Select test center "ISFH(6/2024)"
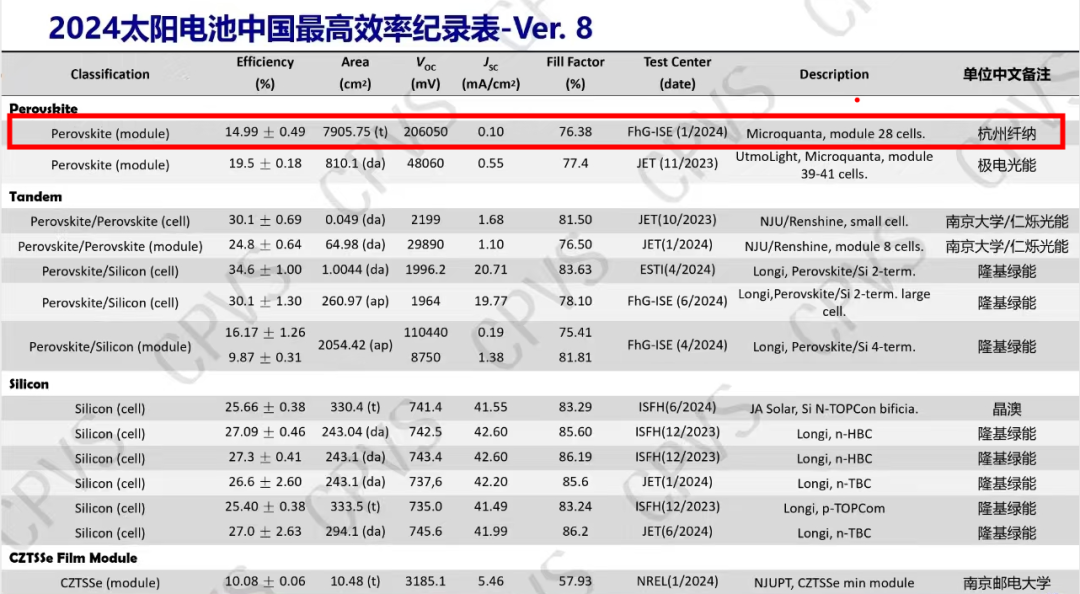This screenshot has height=594, width=1080. pyautogui.click(x=677, y=407)
